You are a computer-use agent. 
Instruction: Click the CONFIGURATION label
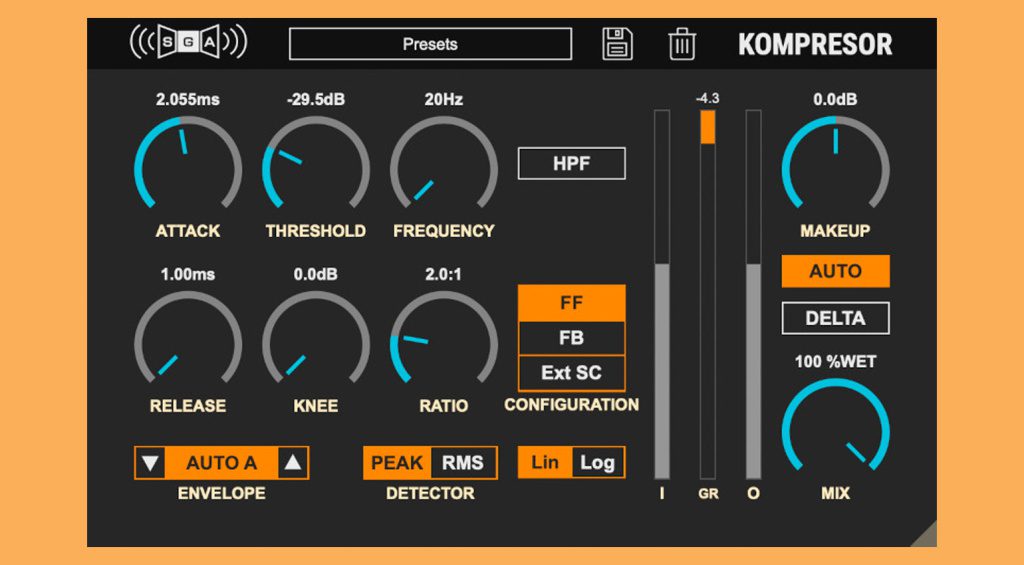(571, 405)
